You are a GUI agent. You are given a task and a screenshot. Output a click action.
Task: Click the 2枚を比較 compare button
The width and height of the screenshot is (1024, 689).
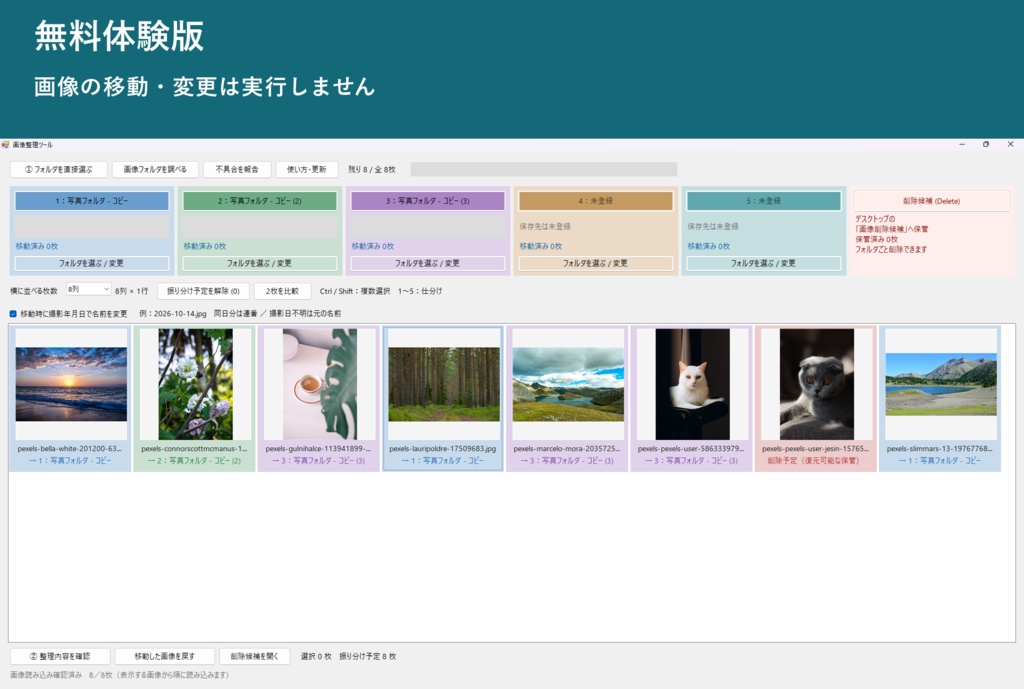point(282,291)
